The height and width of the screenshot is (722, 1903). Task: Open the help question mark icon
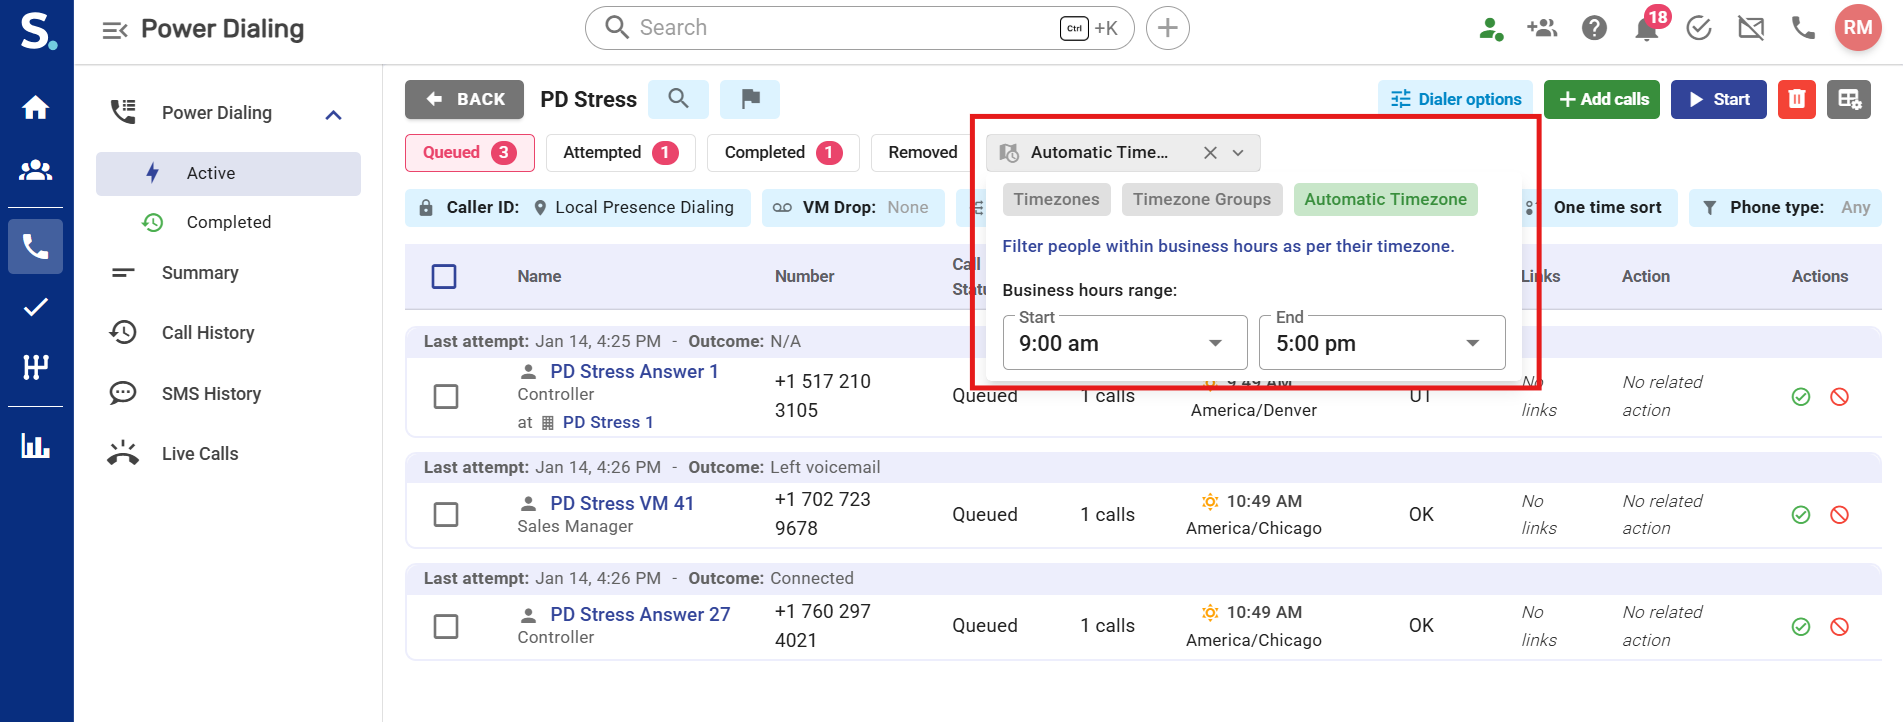pyautogui.click(x=1594, y=29)
